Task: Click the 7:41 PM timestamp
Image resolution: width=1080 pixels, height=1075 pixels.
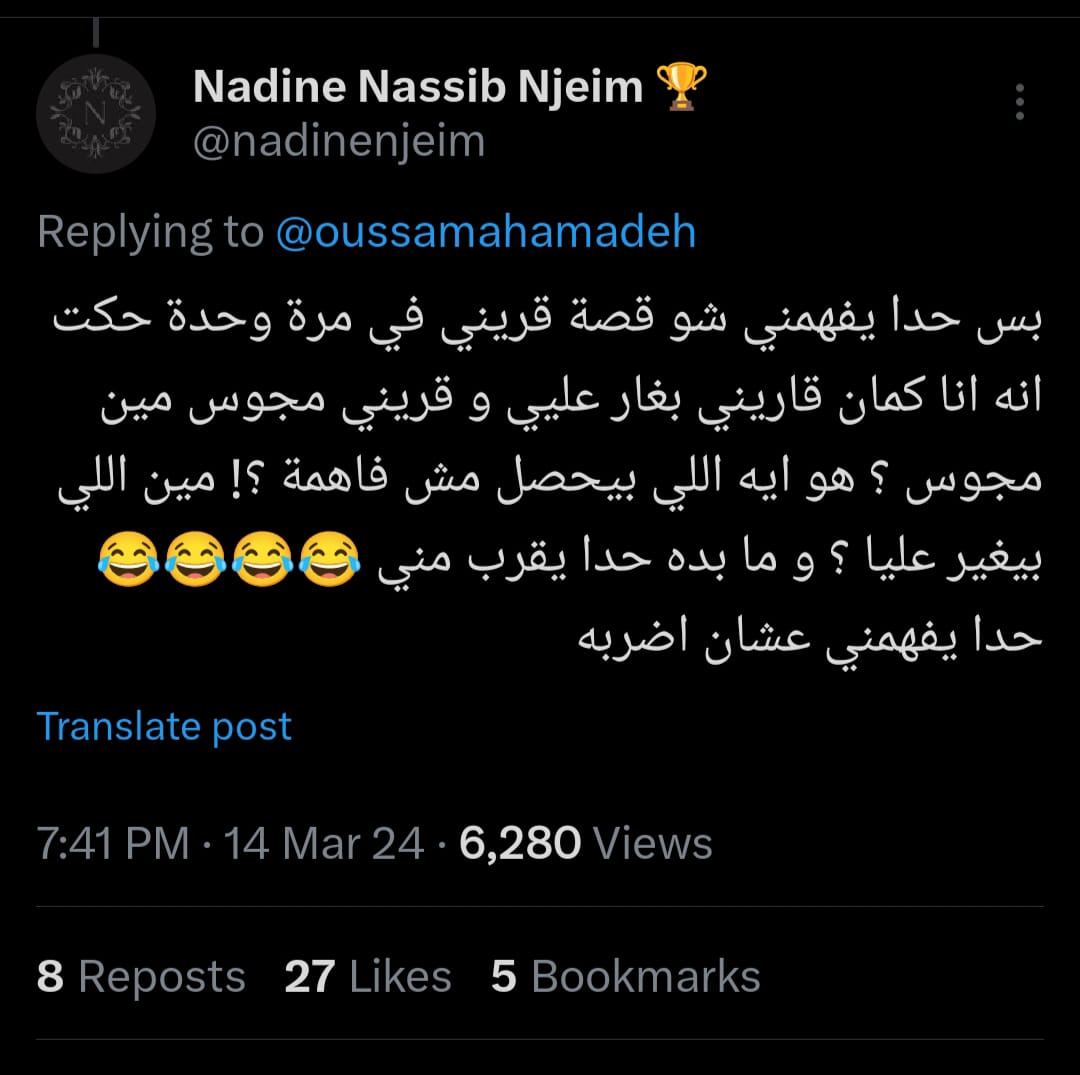Action: (113, 844)
